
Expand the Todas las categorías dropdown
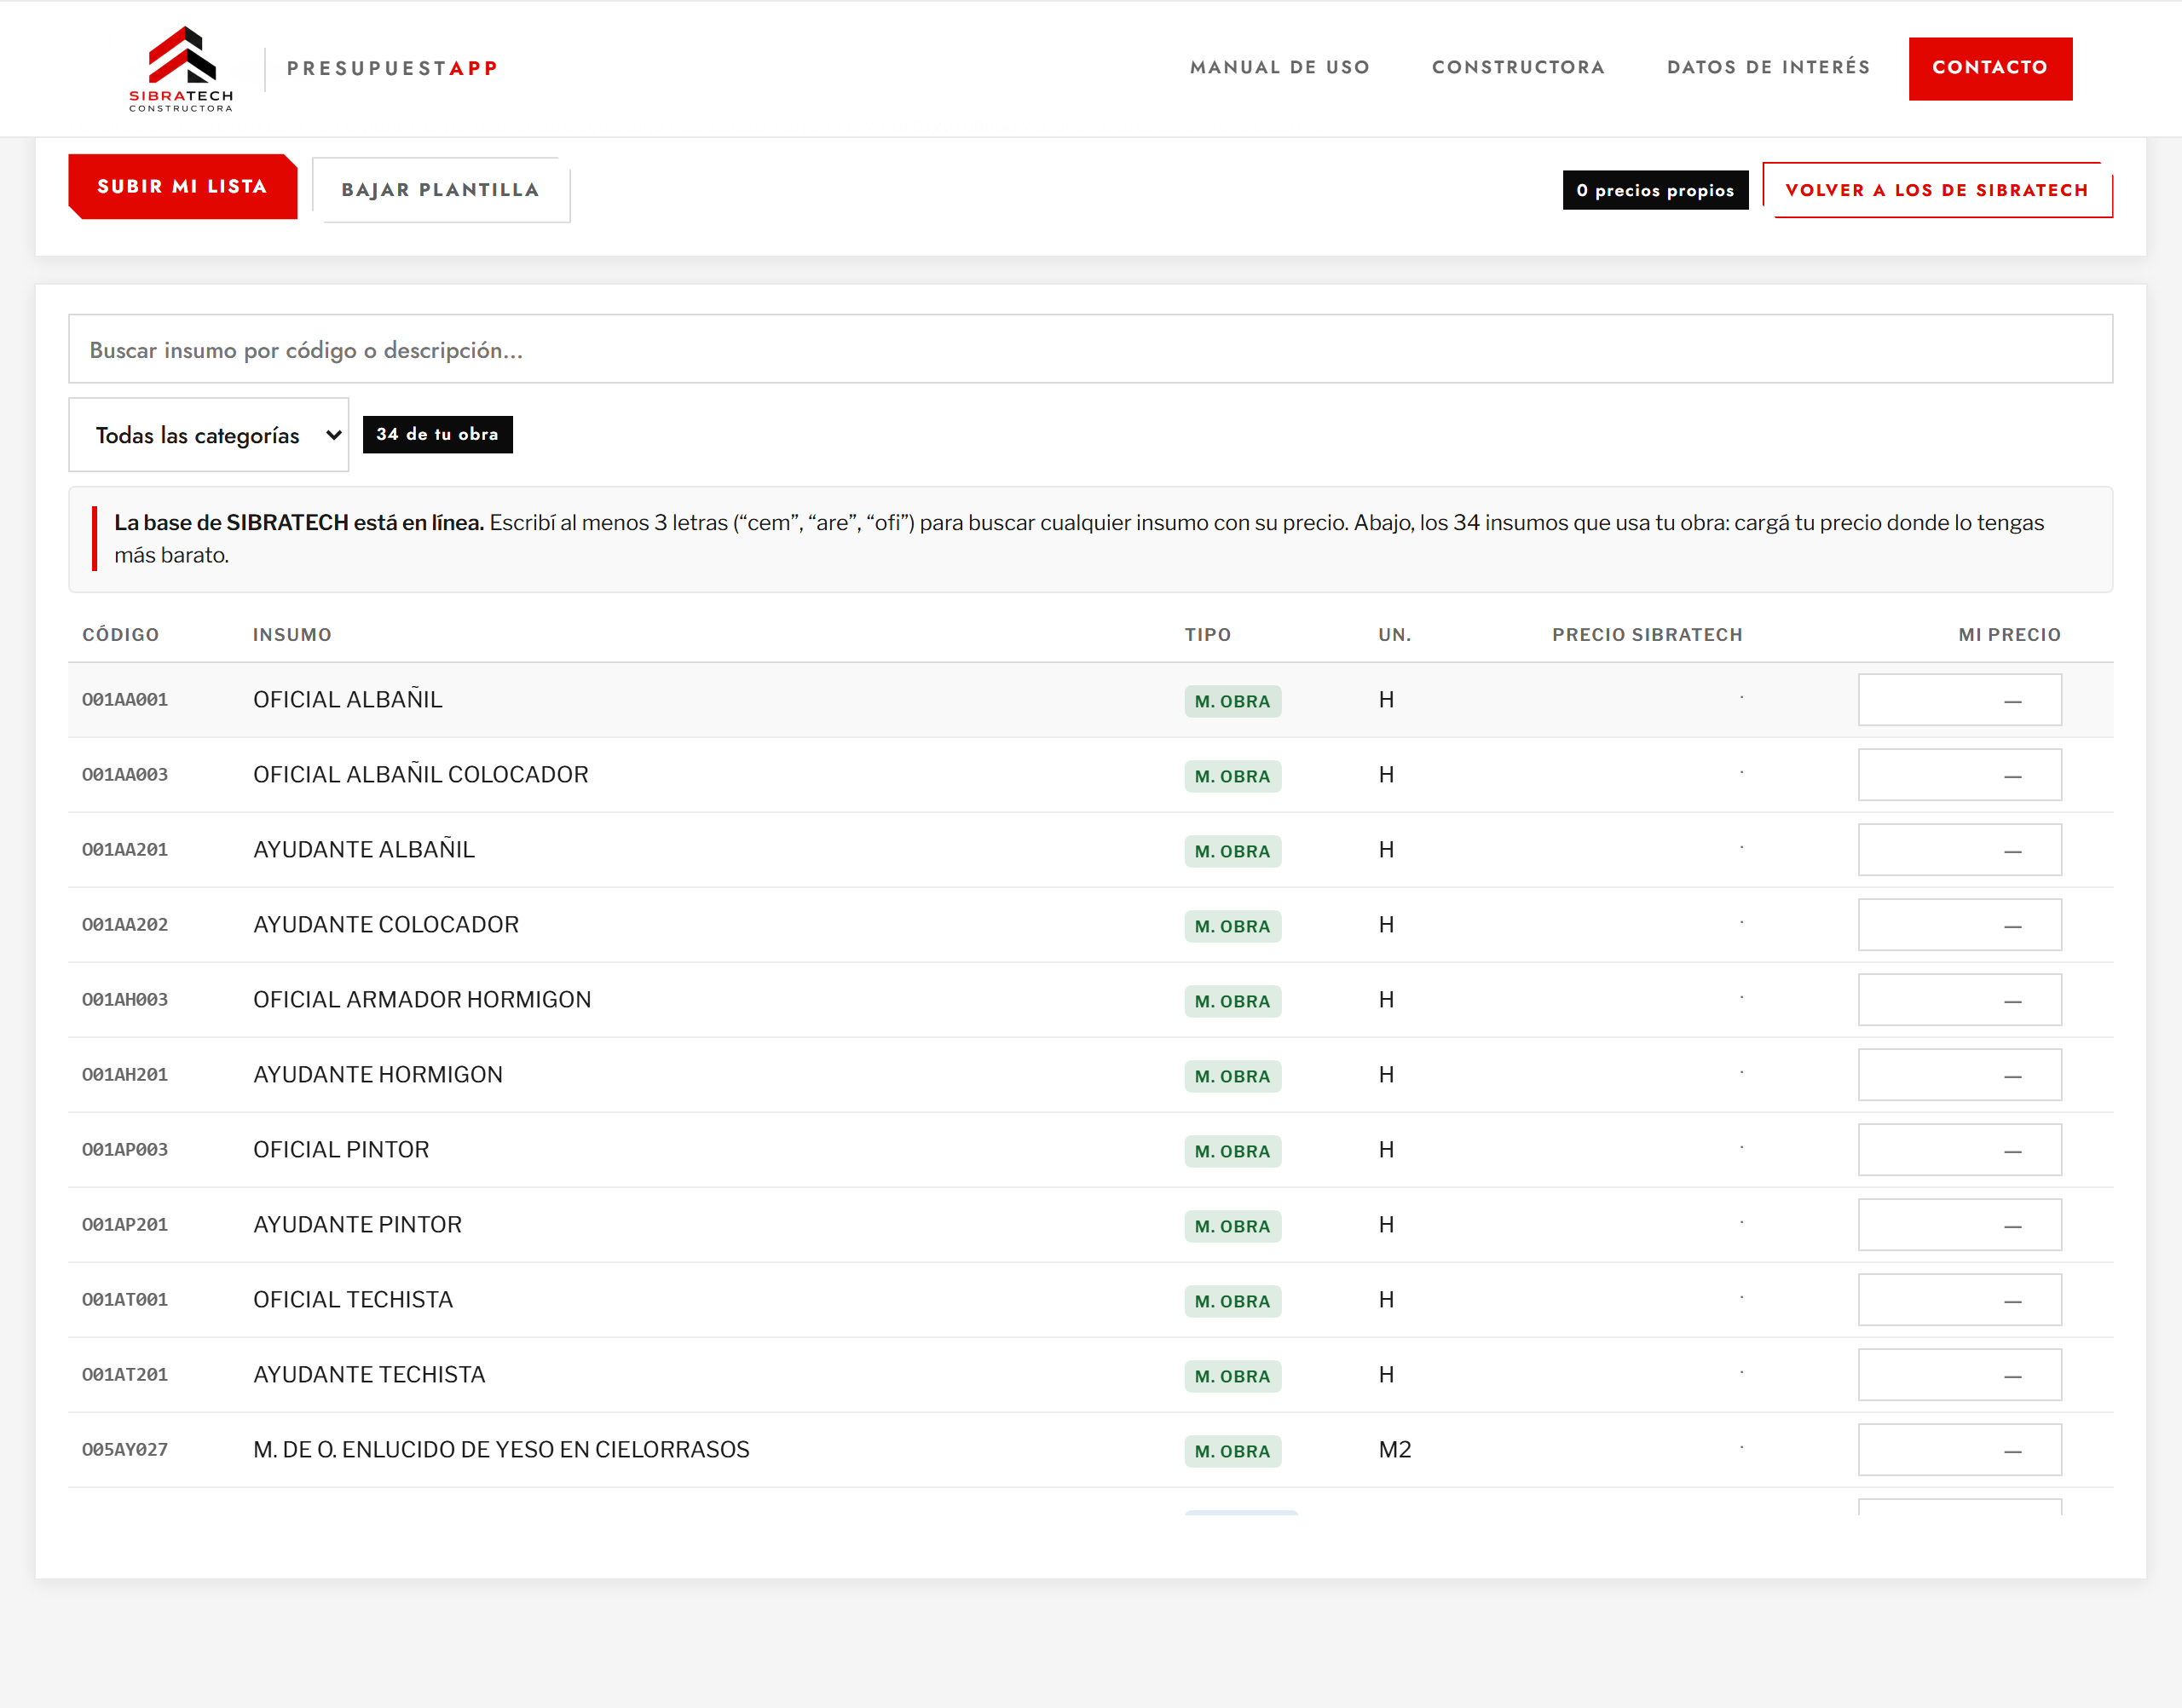pos(209,435)
